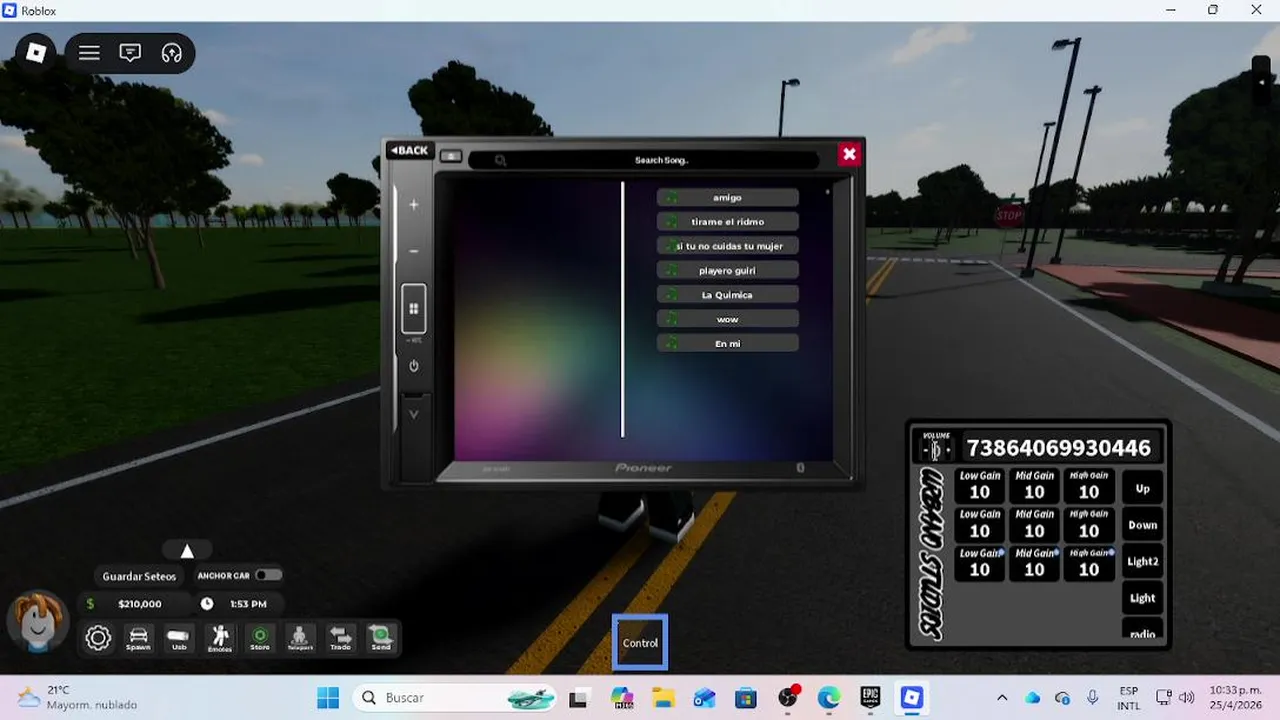Screen dimensions: 1280x720
Task: Click Guardar Seteos button
Action: coord(139,576)
